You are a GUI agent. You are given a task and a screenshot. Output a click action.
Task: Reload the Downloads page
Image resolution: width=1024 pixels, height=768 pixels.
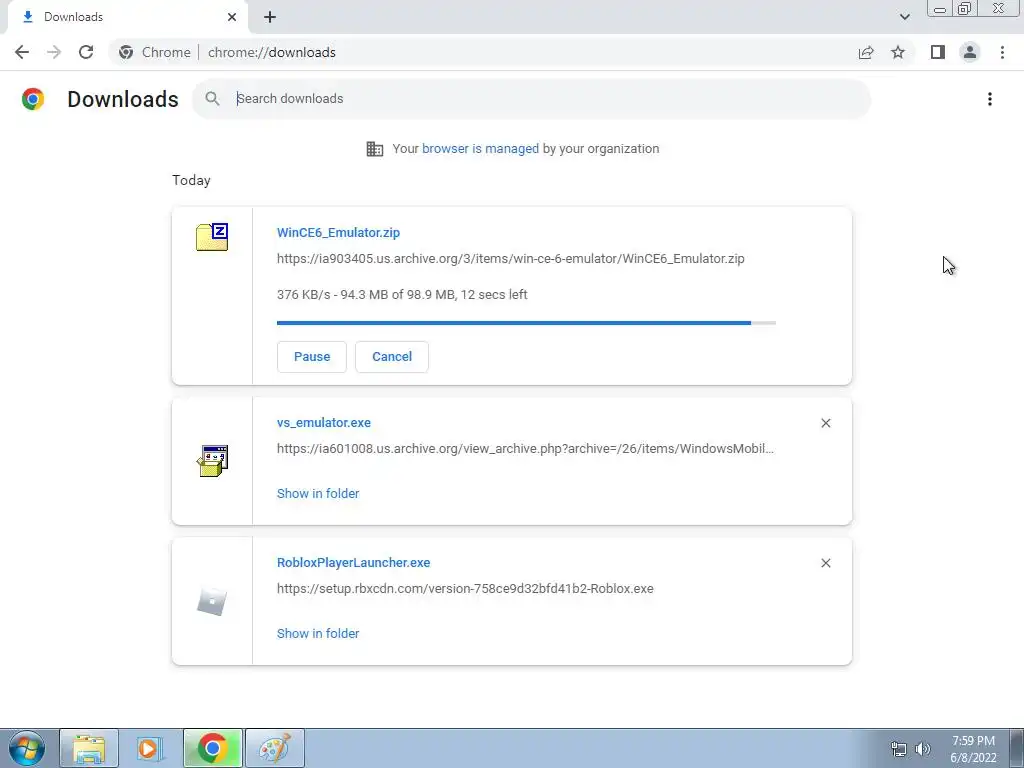tap(86, 52)
